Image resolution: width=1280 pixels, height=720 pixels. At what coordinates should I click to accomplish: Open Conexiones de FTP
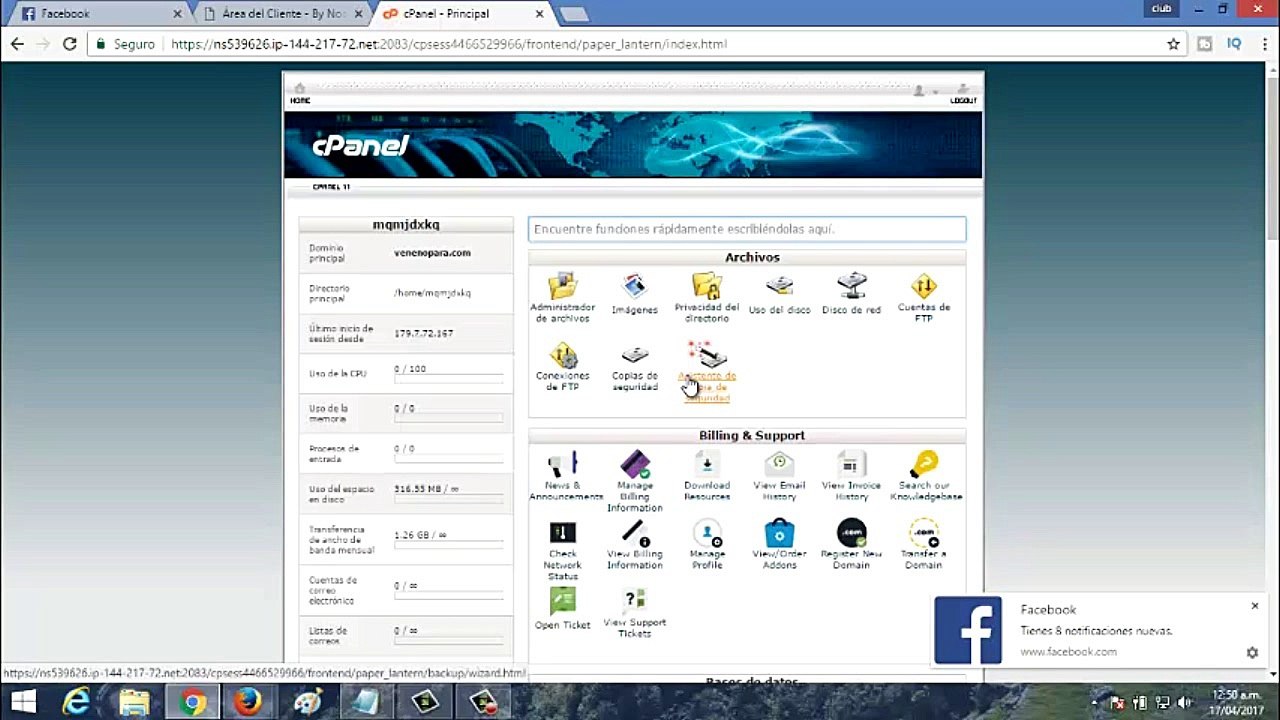click(562, 355)
